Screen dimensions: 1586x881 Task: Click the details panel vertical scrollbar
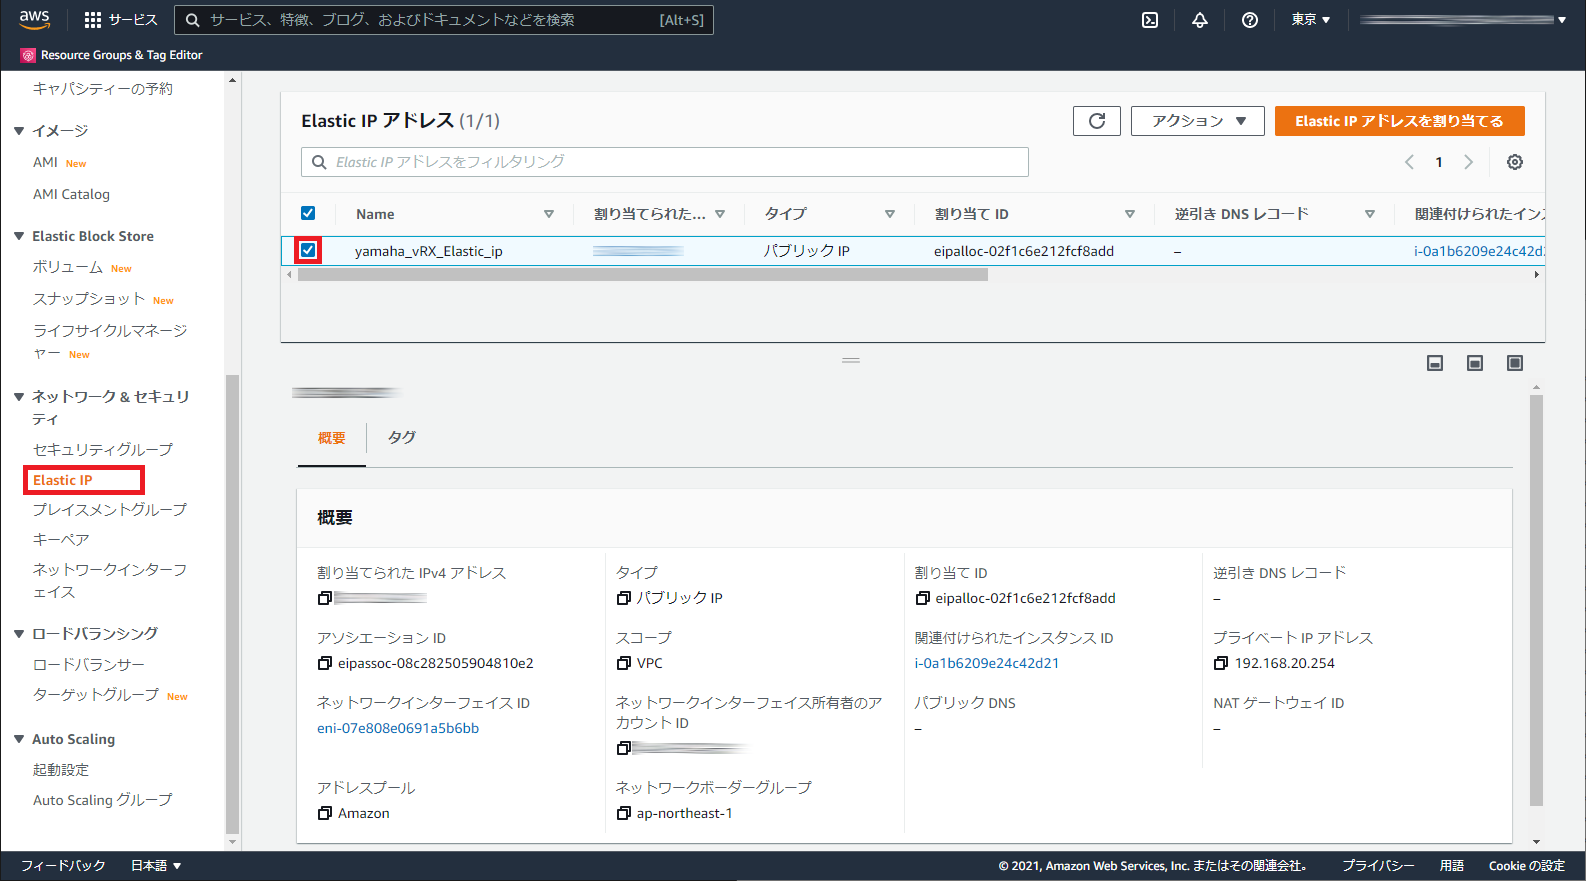[1536, 600]
